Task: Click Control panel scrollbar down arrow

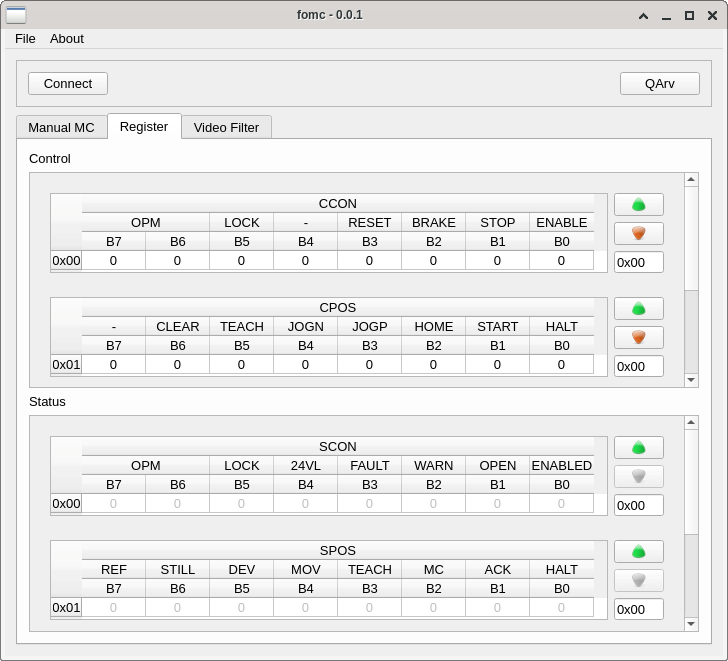Action: tap(691, 380)
